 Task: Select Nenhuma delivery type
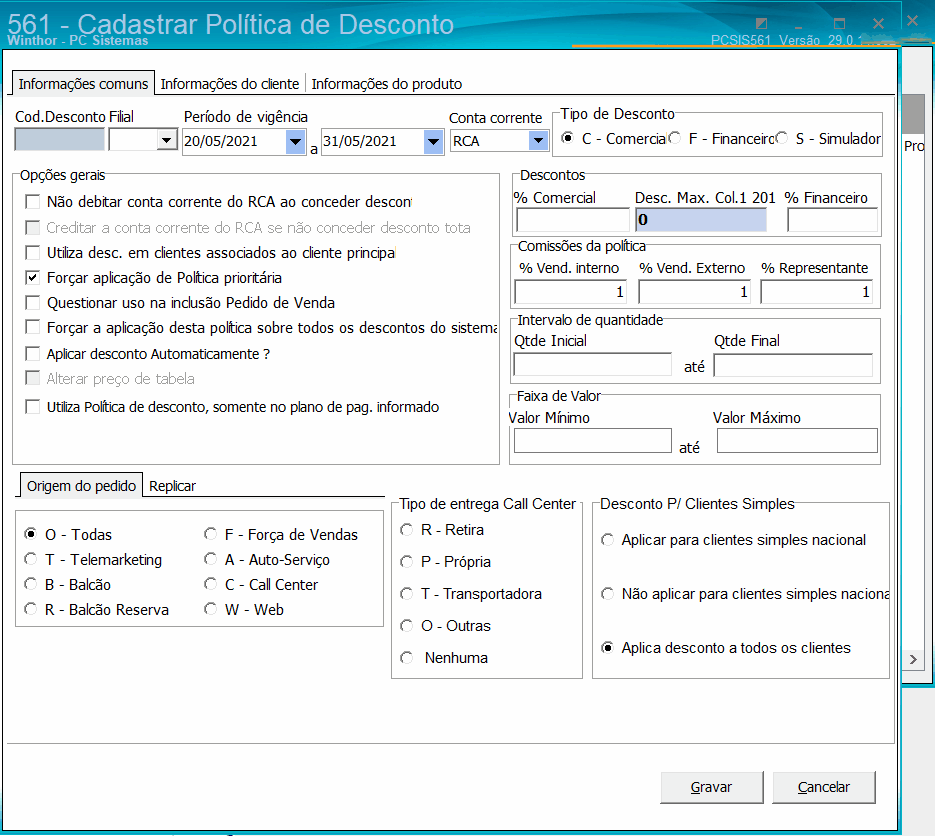(407, 658)
